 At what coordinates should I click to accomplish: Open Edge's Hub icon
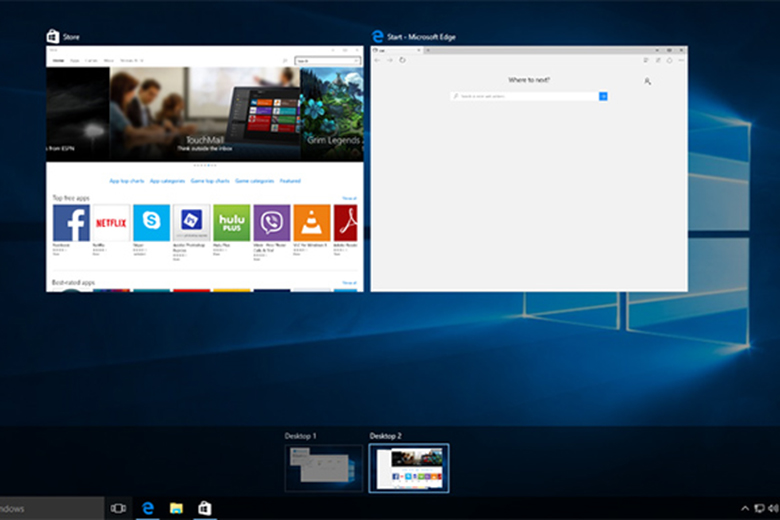click(646, 60)
